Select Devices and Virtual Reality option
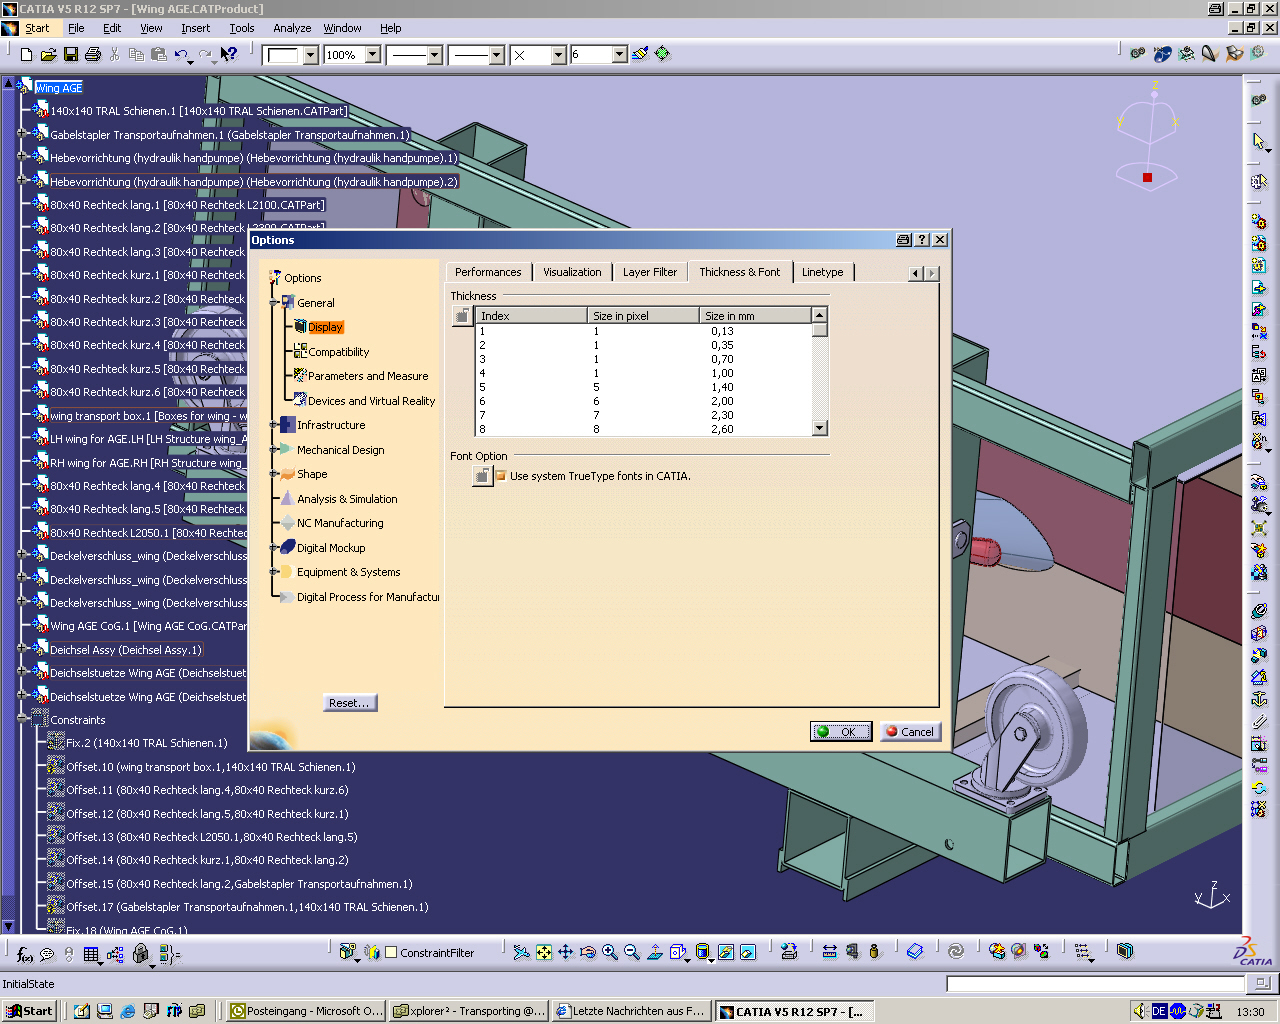Screen dimensions: 1280x1024 (371, 401)
